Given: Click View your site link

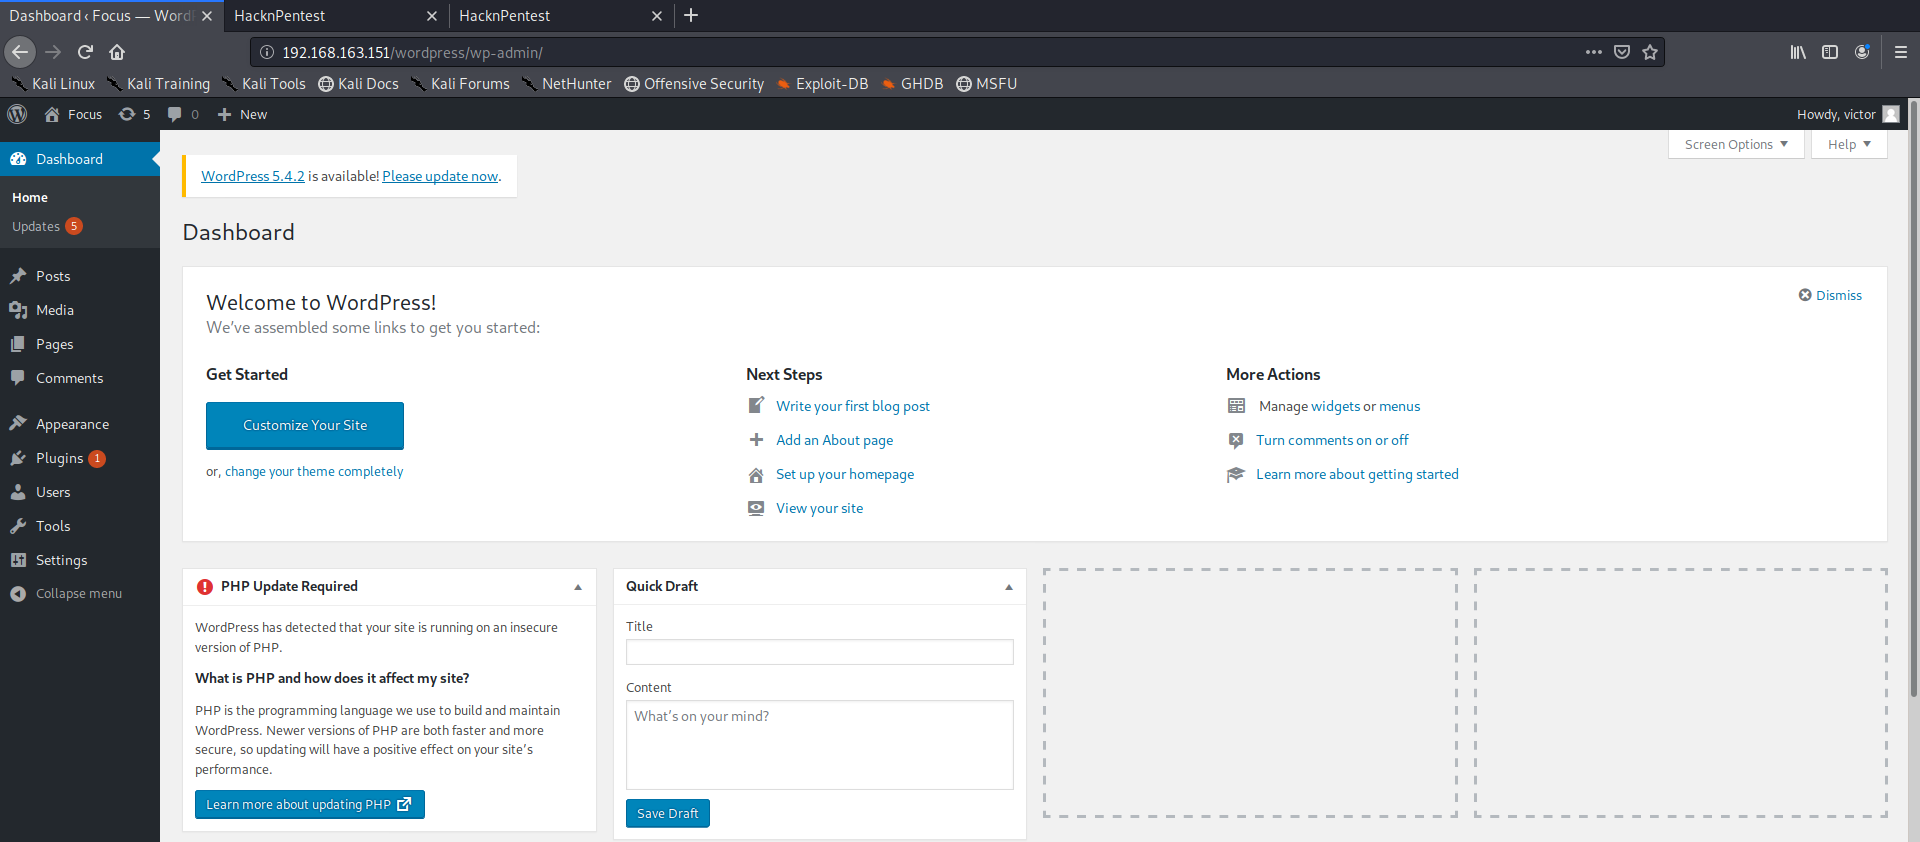Looking at the screenshot, I should click(x=820, y=508).
